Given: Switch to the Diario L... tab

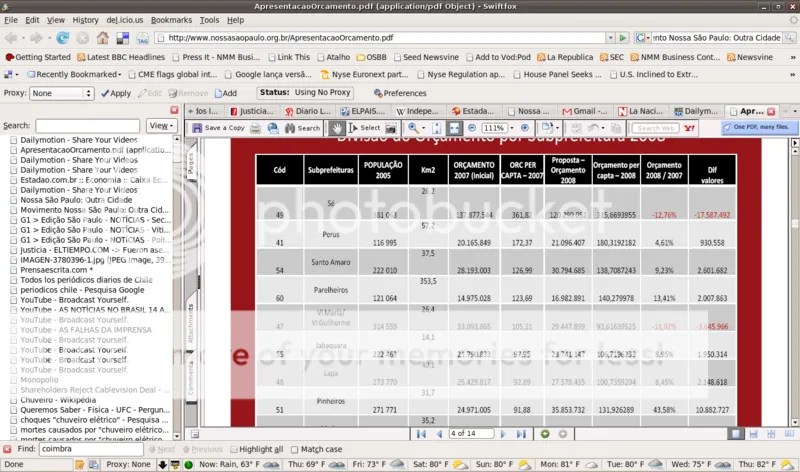Looking at the screenshot, I should pos(308,111).
